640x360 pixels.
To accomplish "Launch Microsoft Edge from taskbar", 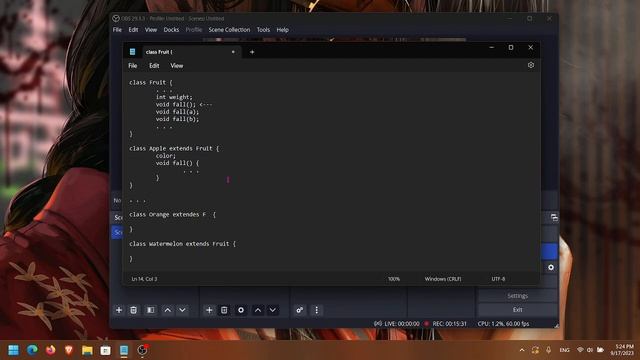I will (32, 350).
